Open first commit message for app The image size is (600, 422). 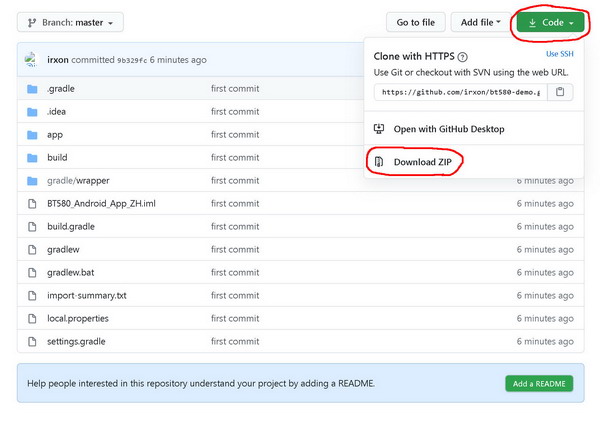[x=235, y=135]
